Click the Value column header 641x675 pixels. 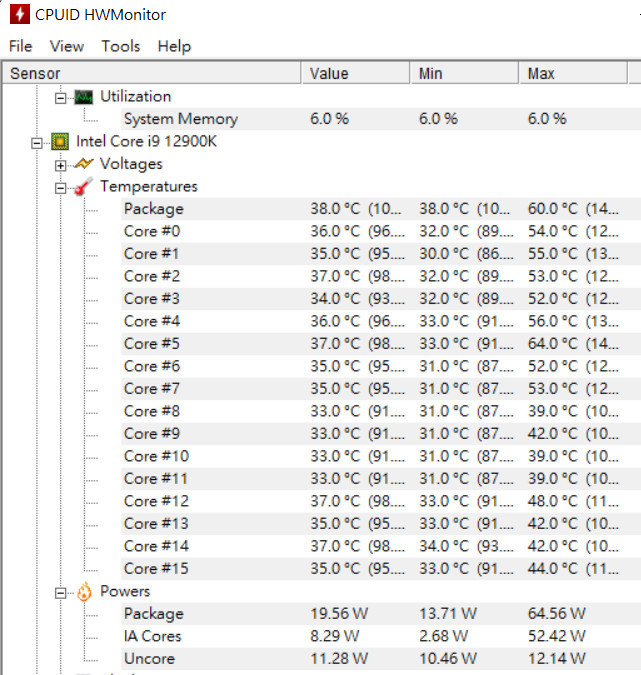pos(356,73)
